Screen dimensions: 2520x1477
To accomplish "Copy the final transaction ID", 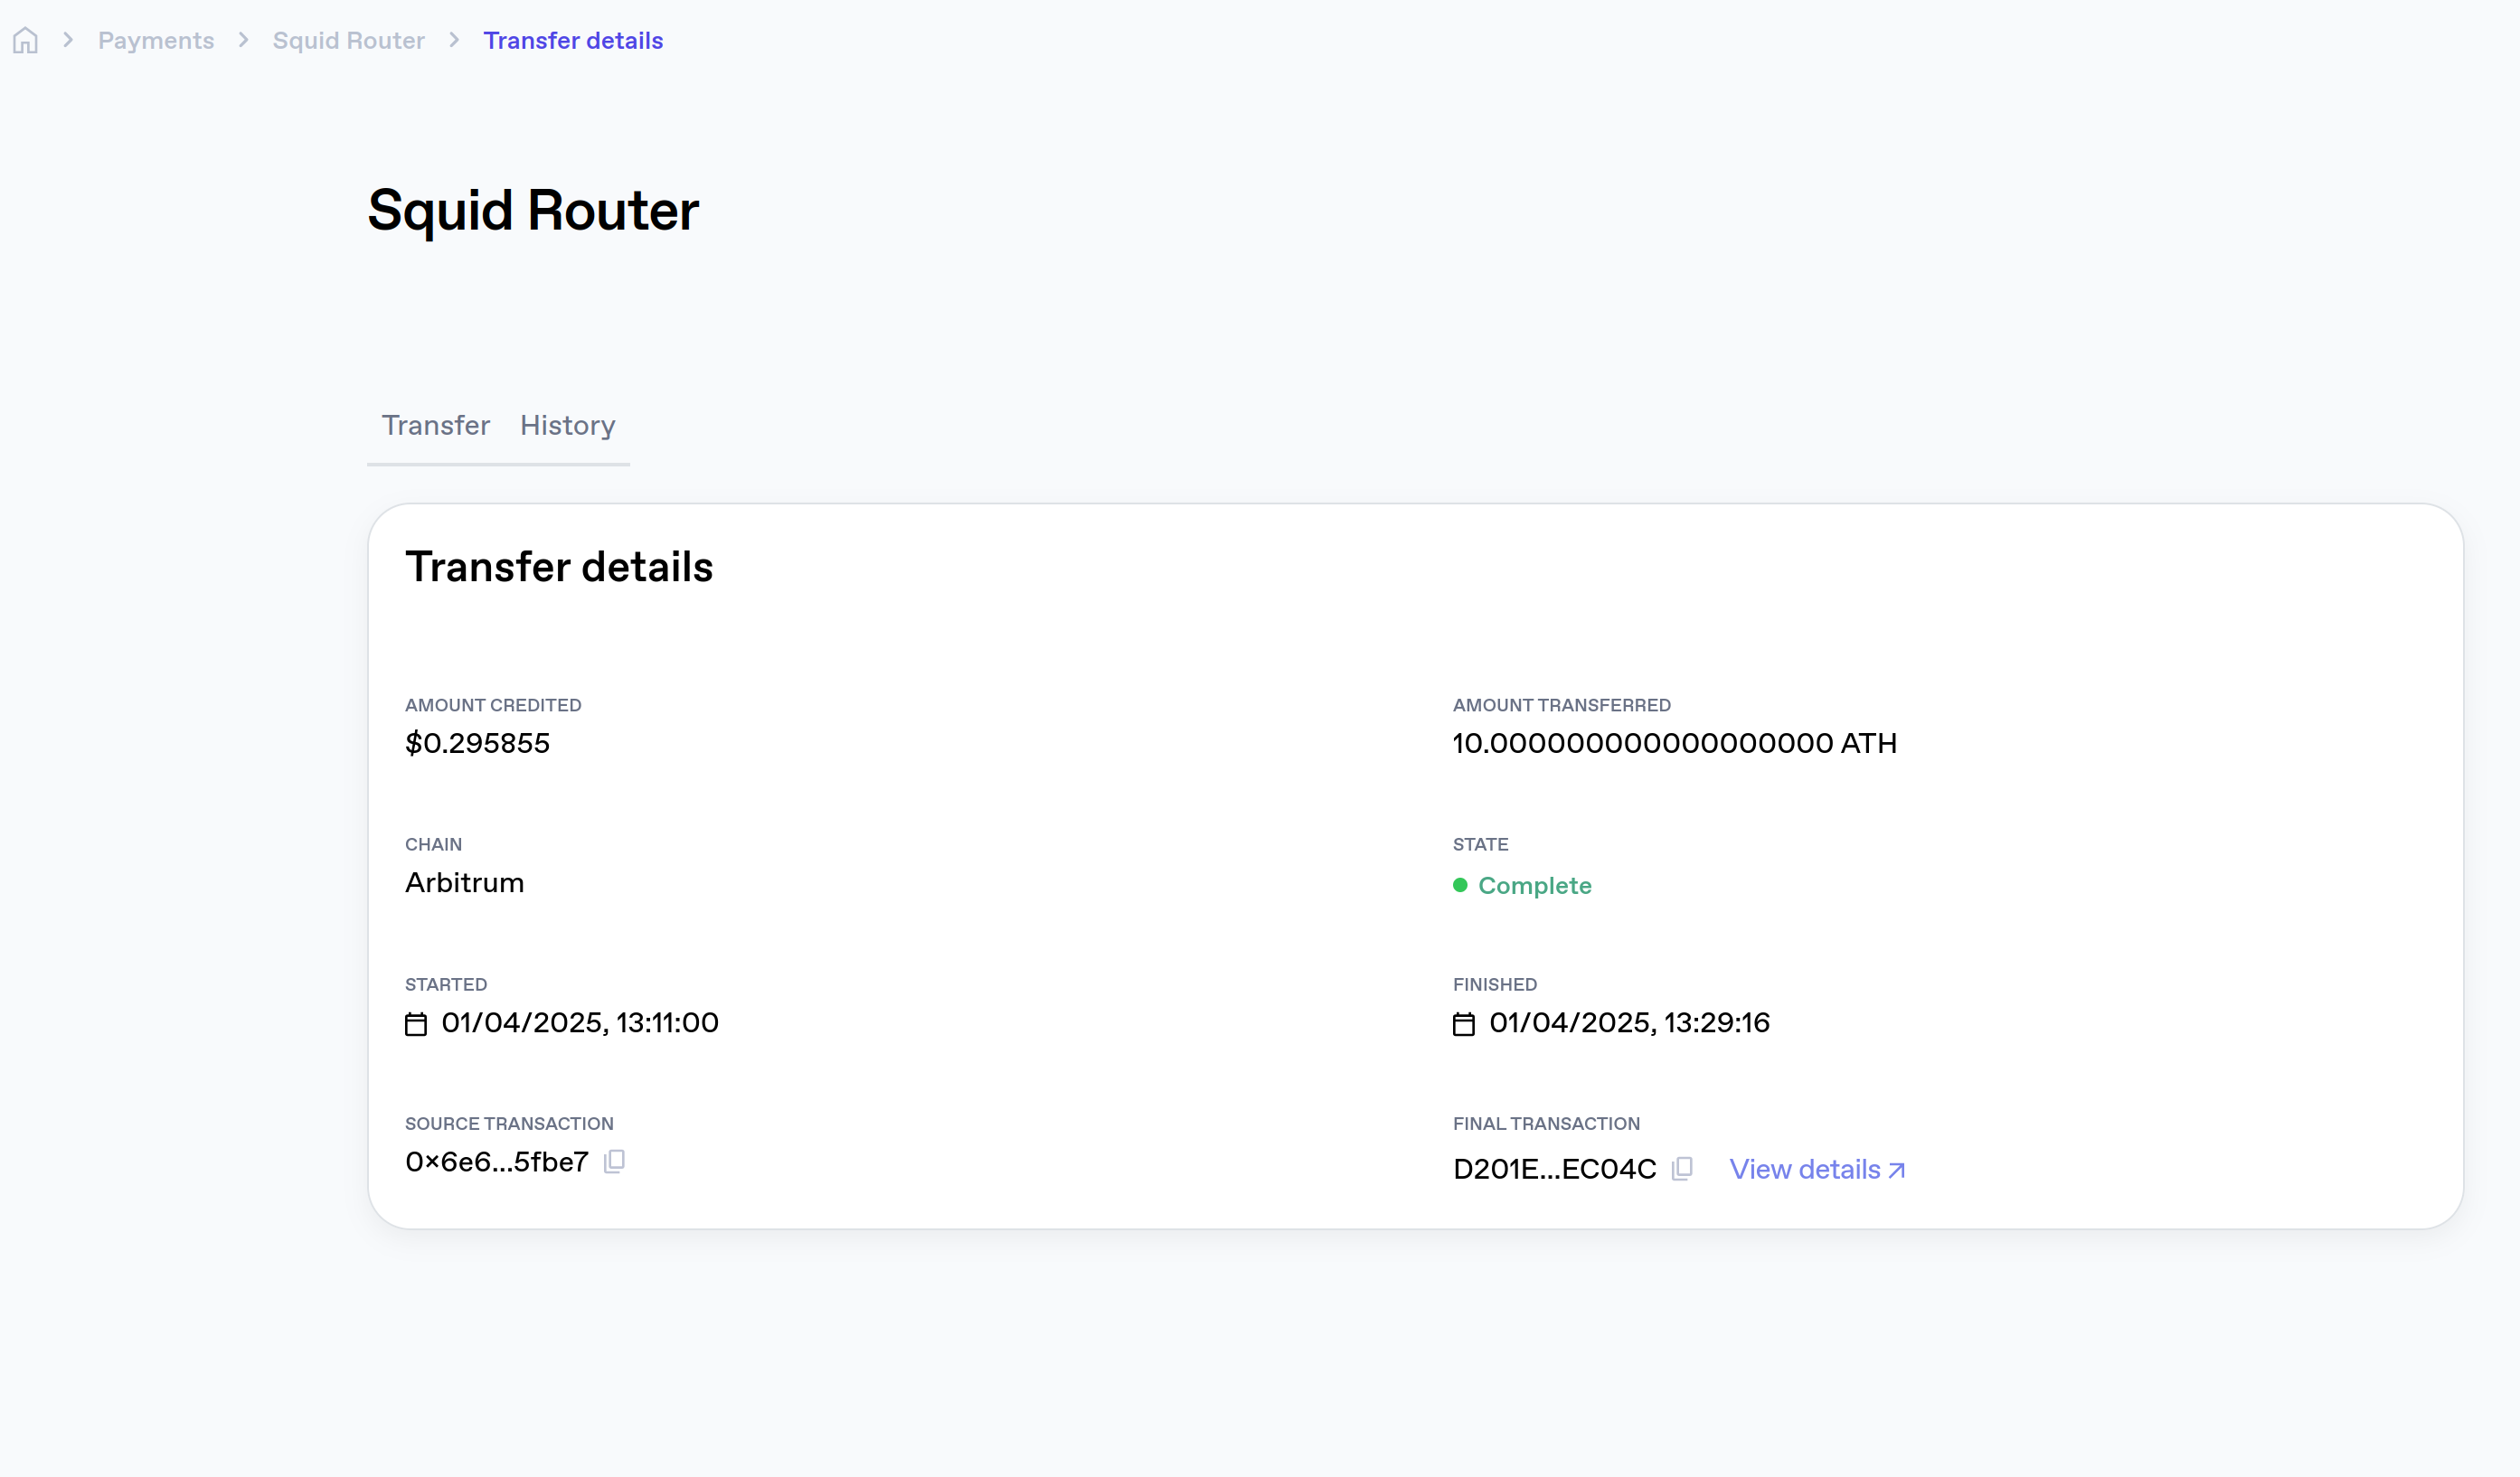I will 1682,1168.
